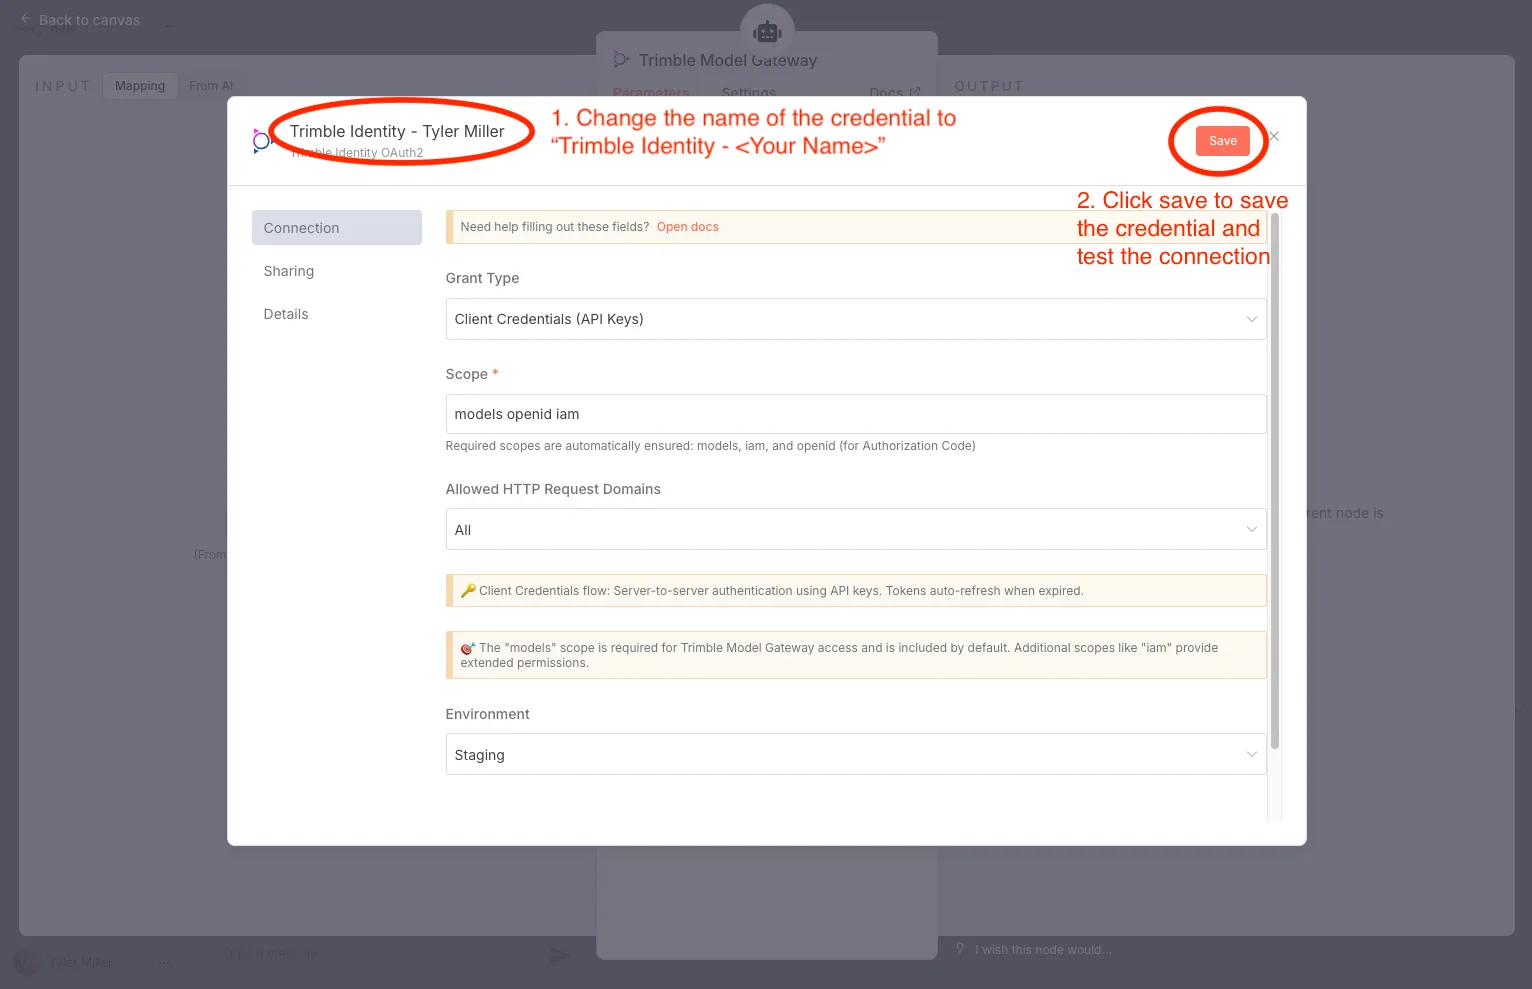Click the back arrow icon beside Back to canvas
Image resolution: width=1532 pixels, height=989 pixels.
[26, 19]
